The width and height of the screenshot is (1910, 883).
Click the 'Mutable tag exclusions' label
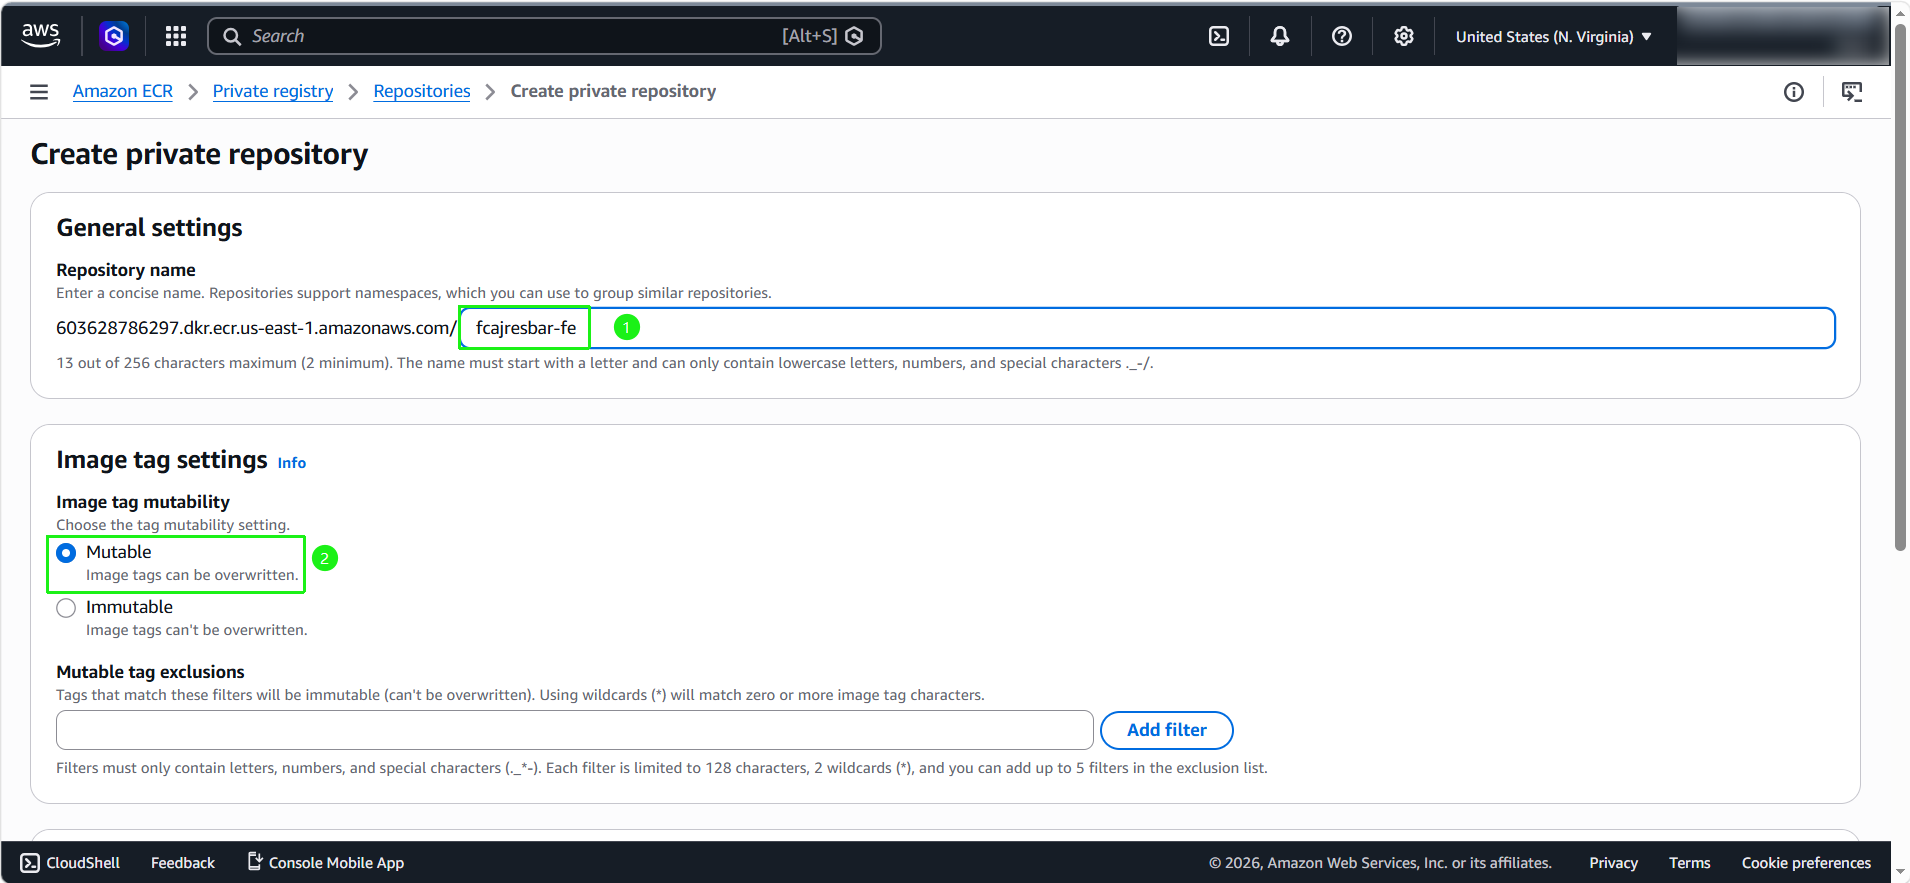[x=150, y=672]
